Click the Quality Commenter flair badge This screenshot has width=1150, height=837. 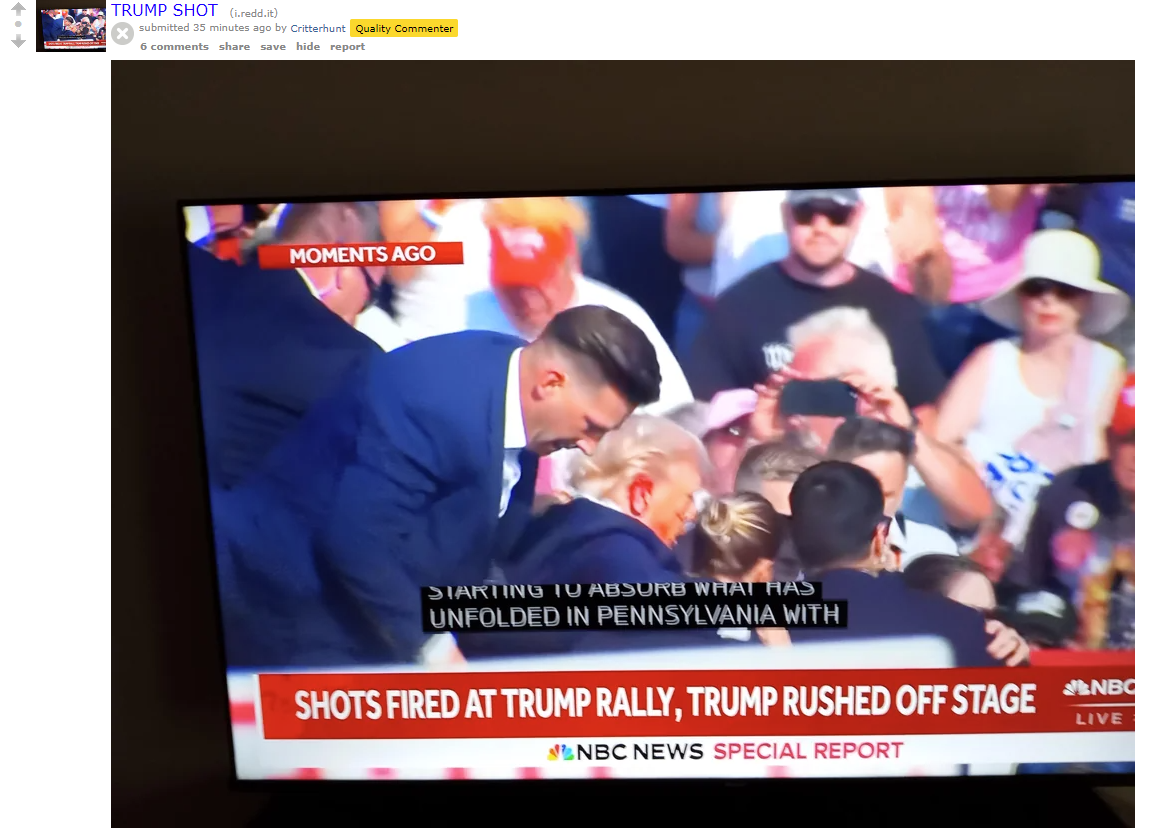point(404,29)
